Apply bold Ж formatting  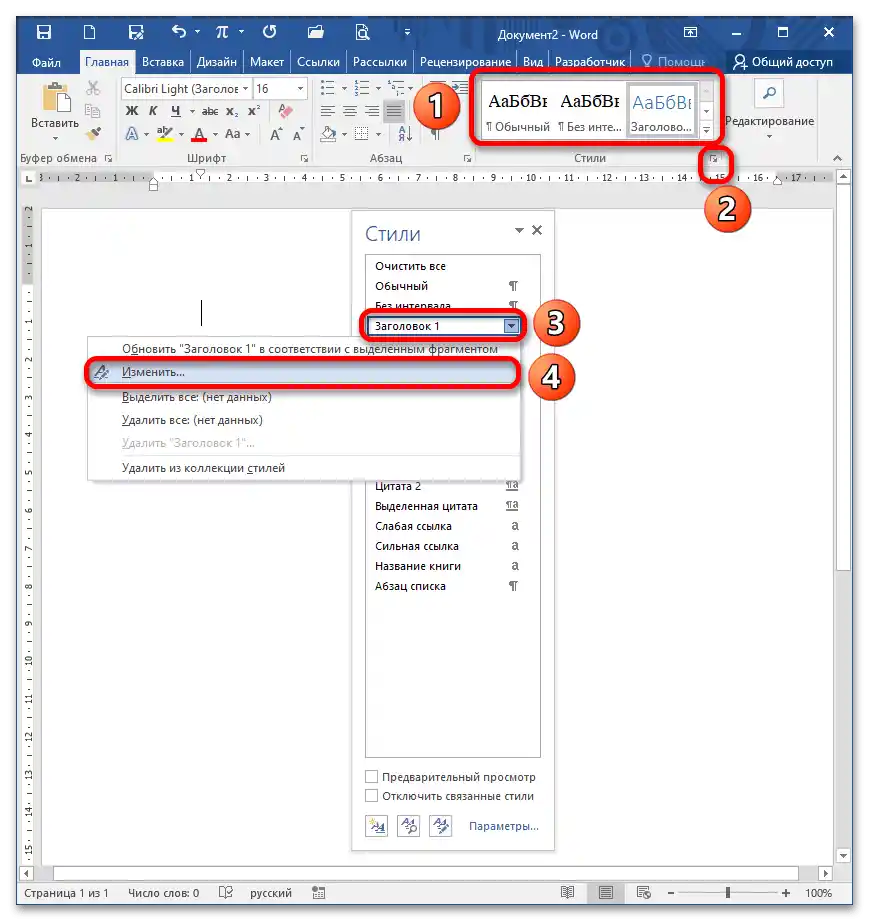click(132, 111)
